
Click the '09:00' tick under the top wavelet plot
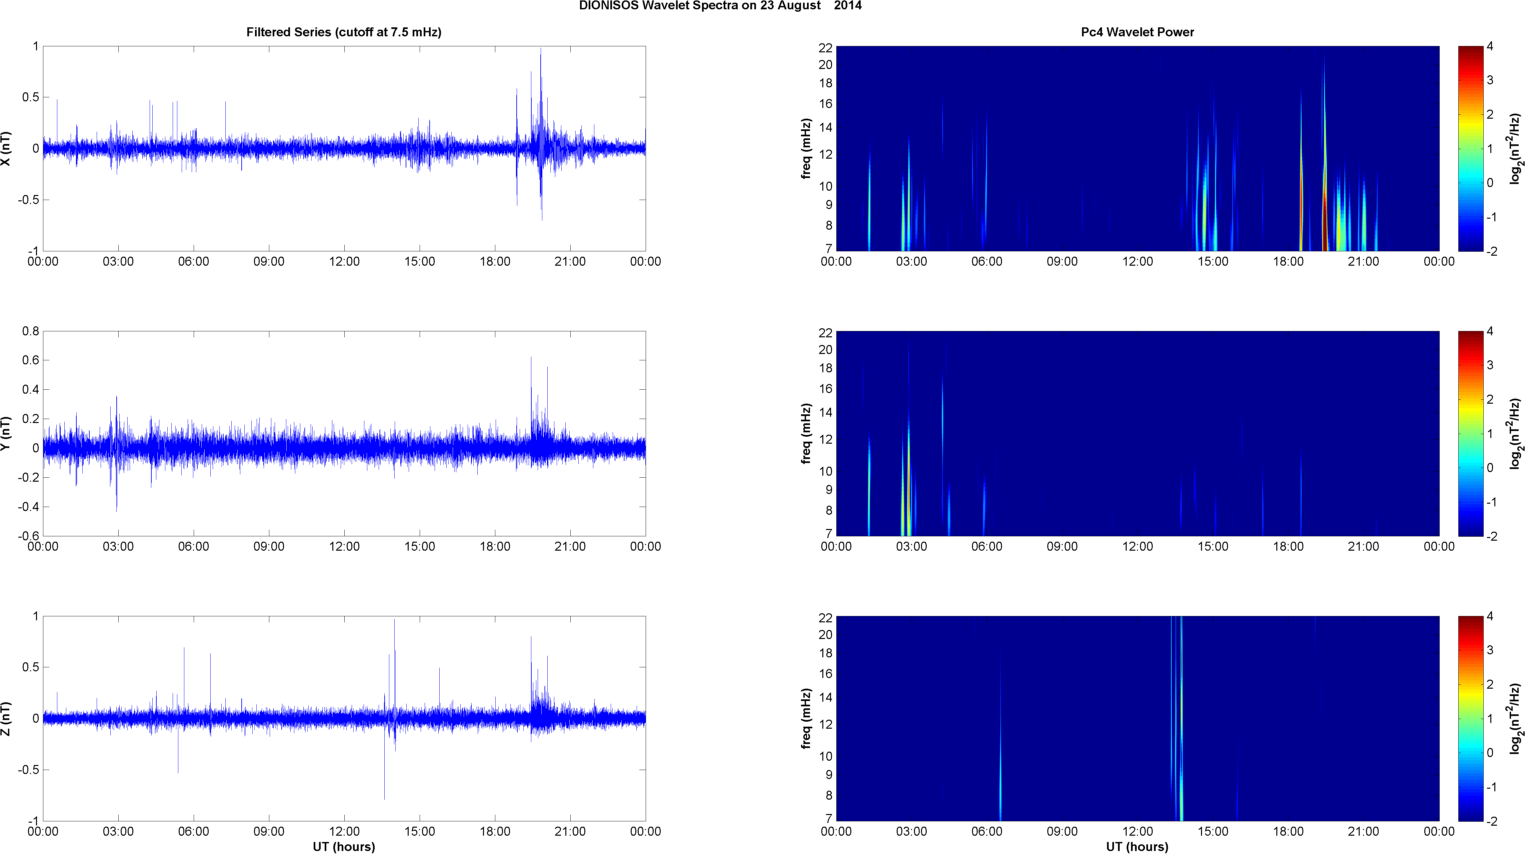(x=1062, y=262)
